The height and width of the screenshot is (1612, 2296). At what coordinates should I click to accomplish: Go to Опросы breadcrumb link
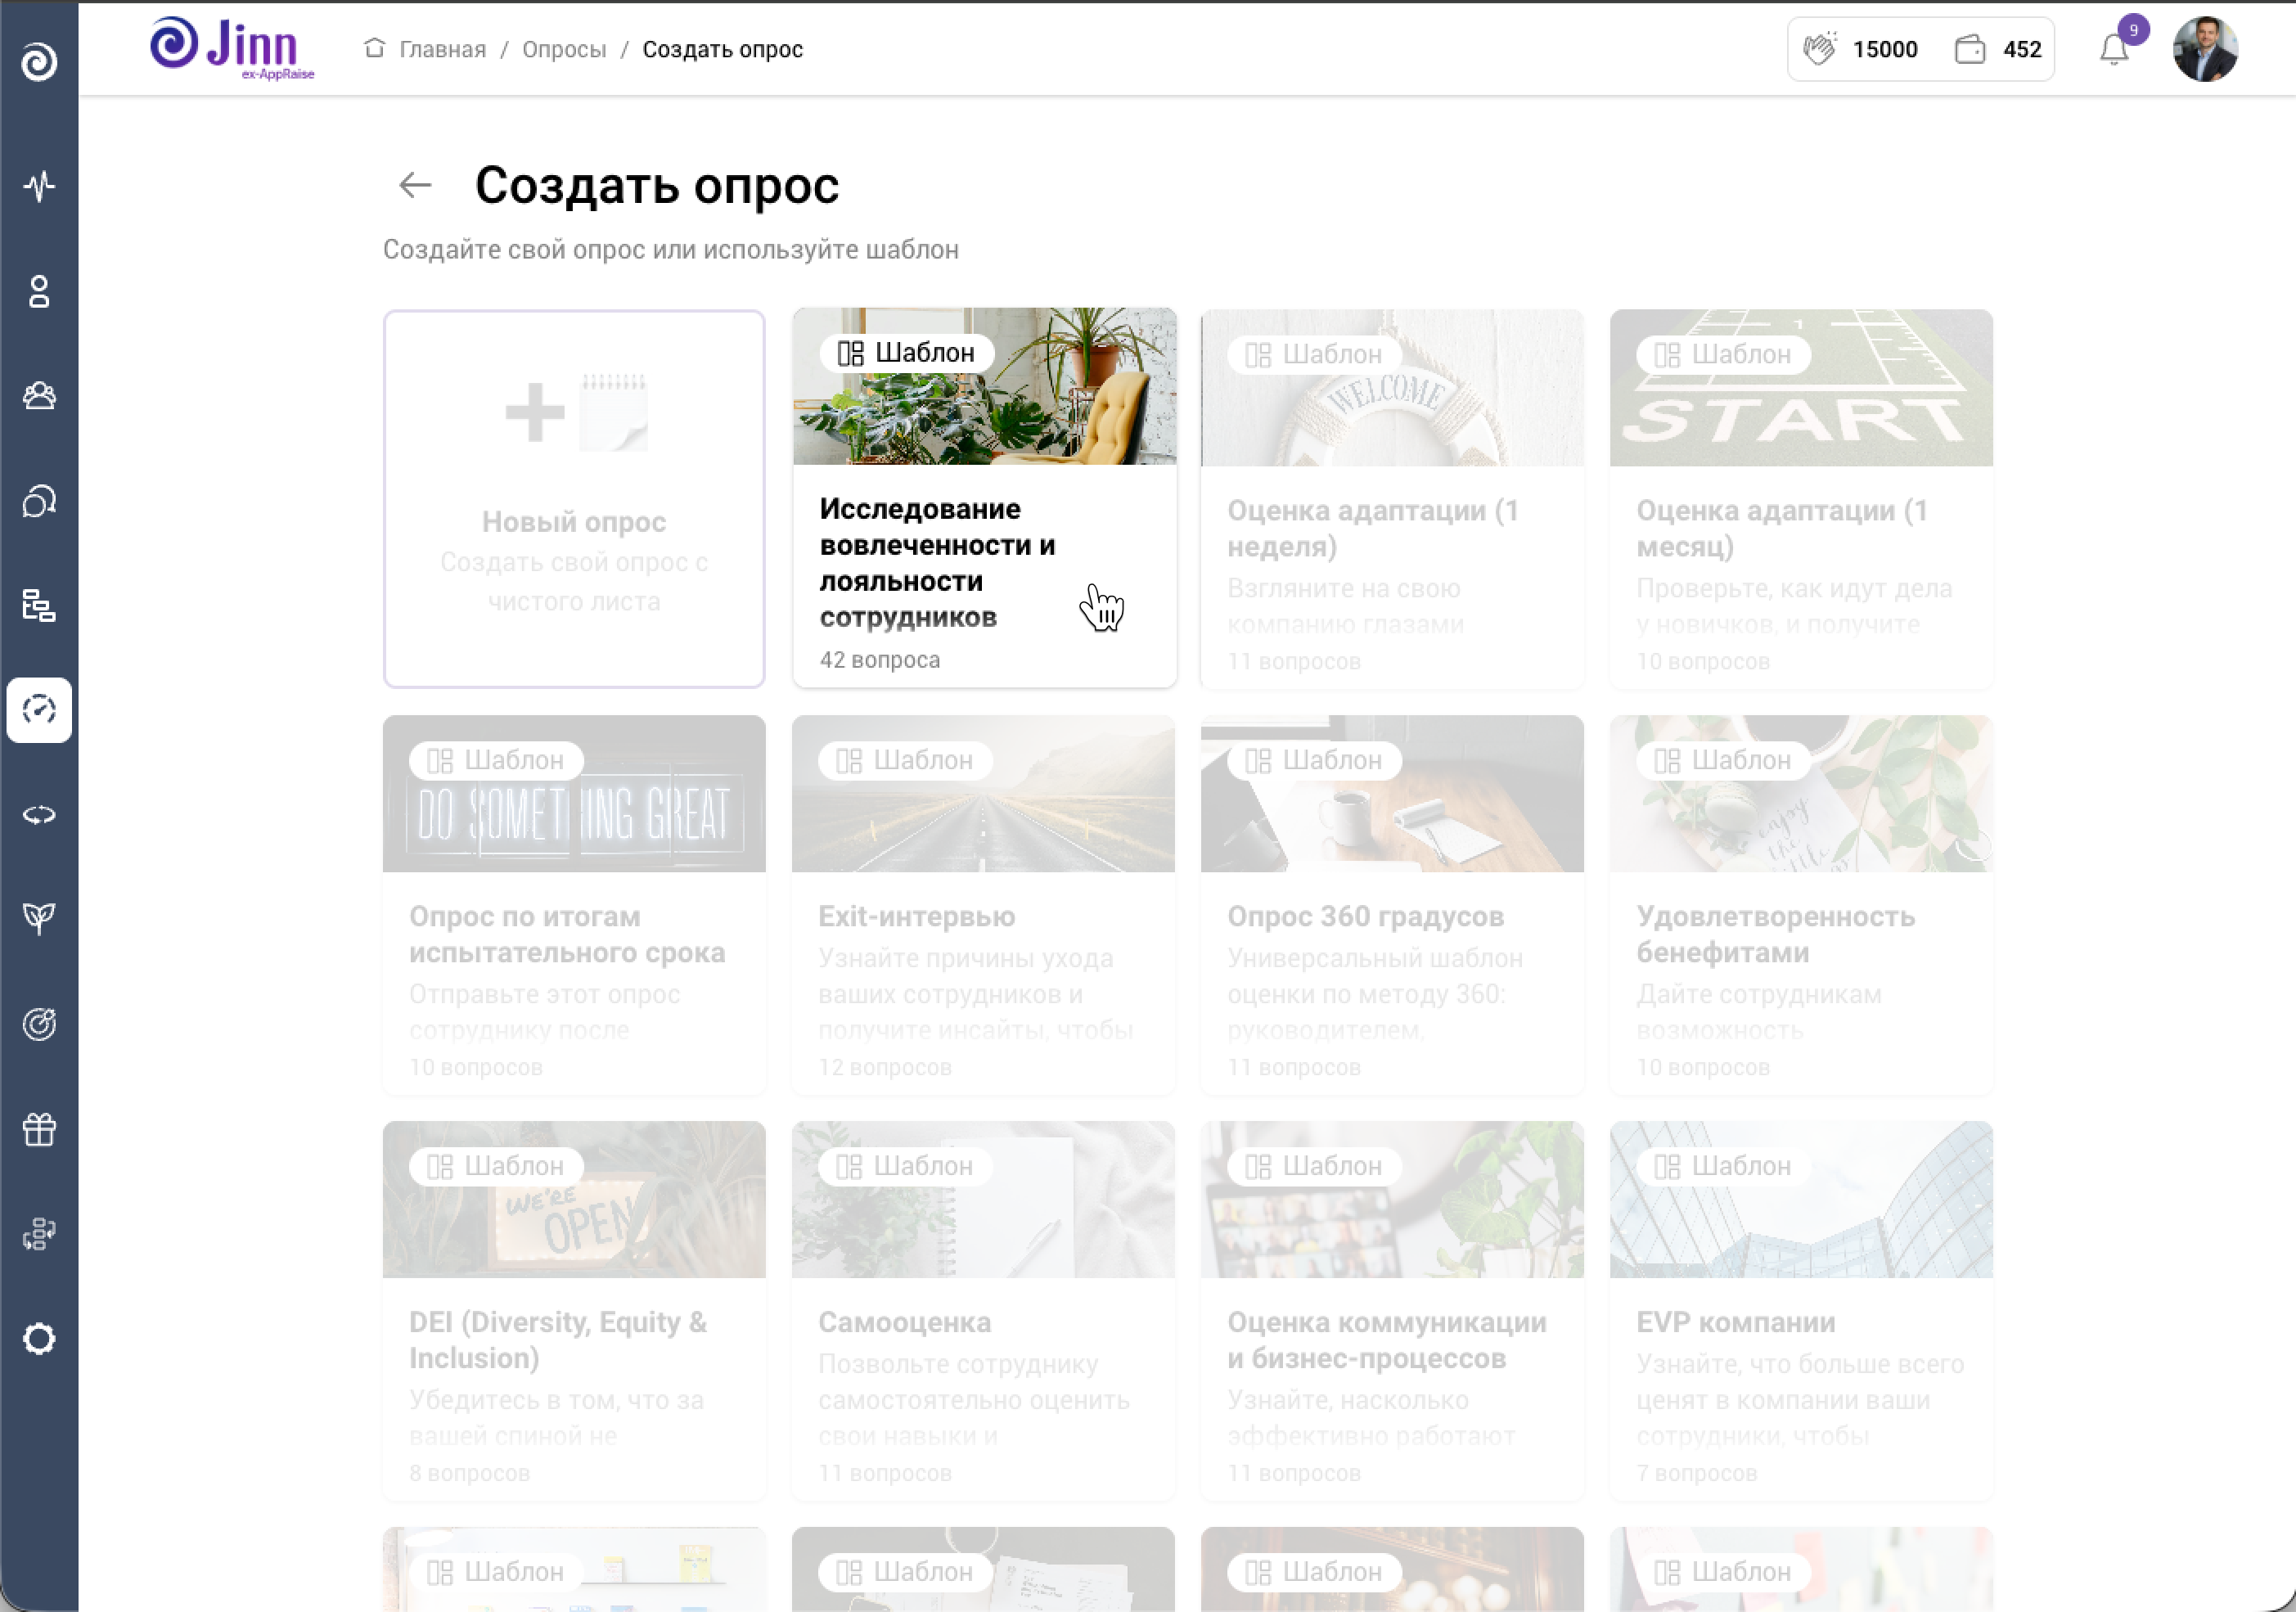pyautogui.click(x=564, y=49)
